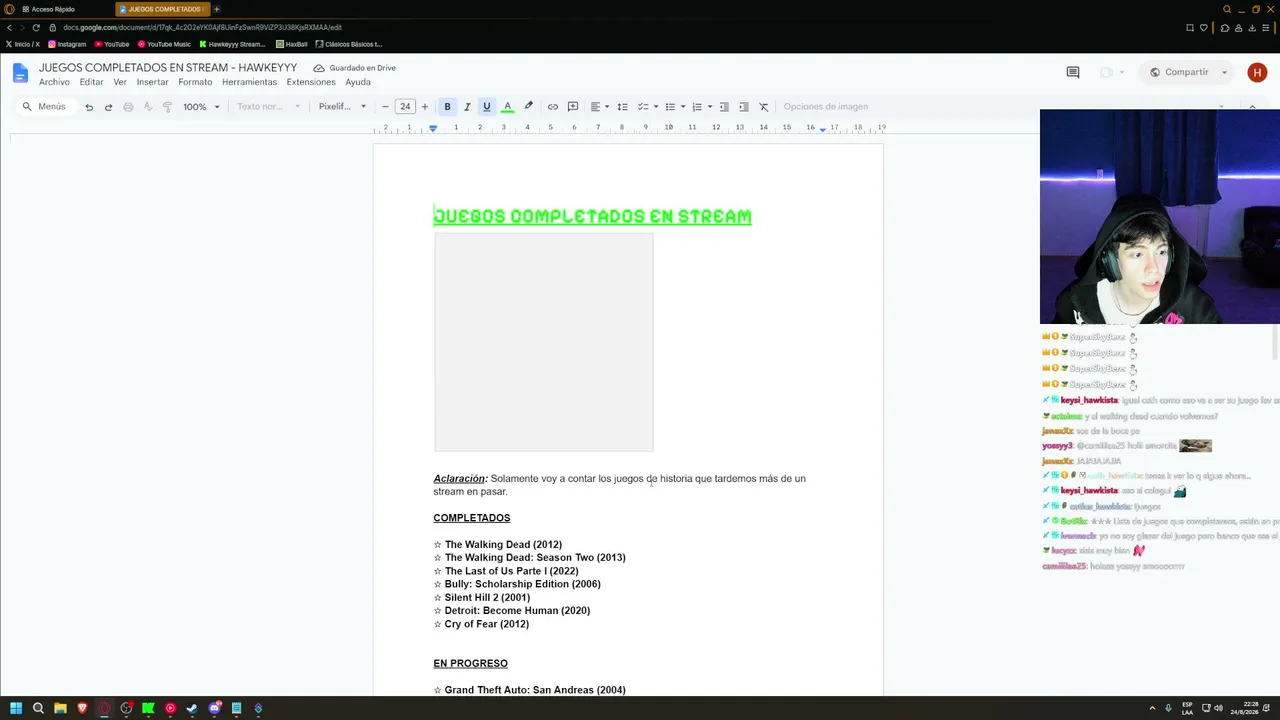Decrease font size with minus button

pyautogui.click(x=385, y=107)
